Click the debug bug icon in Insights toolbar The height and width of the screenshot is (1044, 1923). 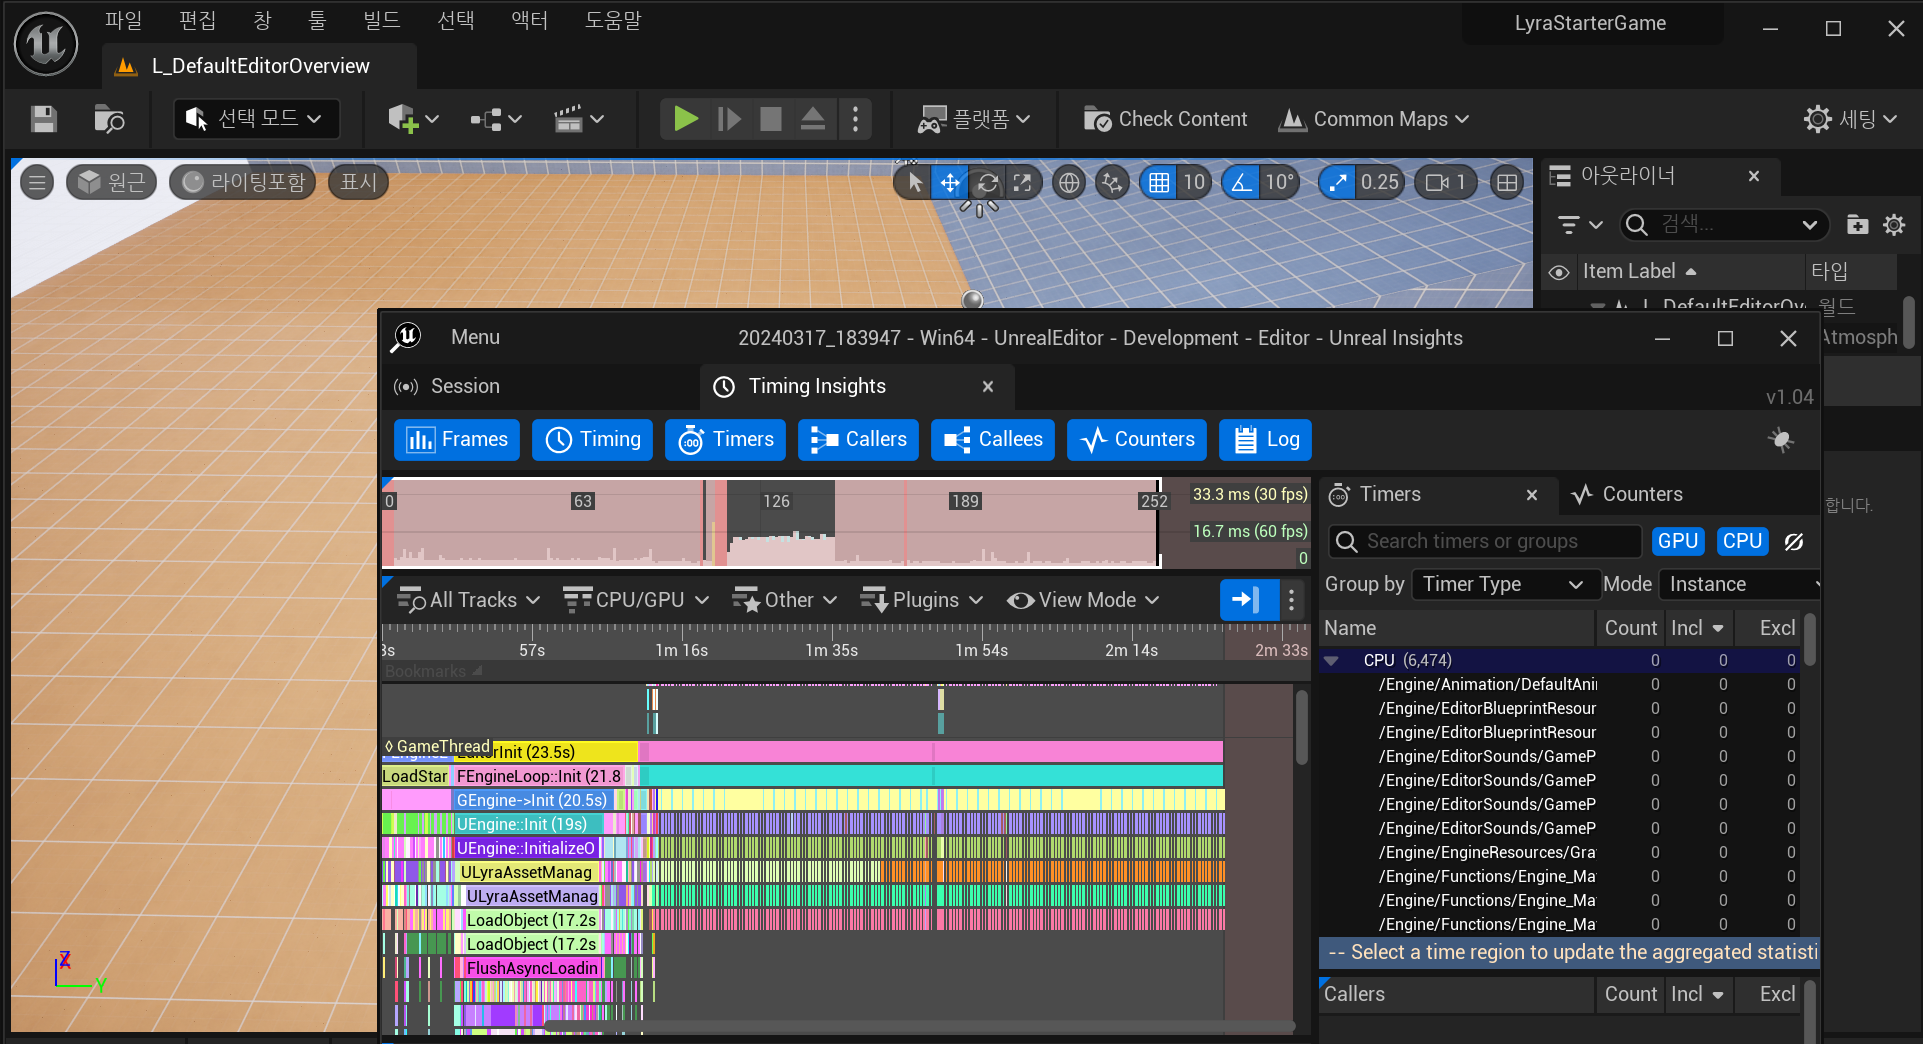click(1781, 440)
